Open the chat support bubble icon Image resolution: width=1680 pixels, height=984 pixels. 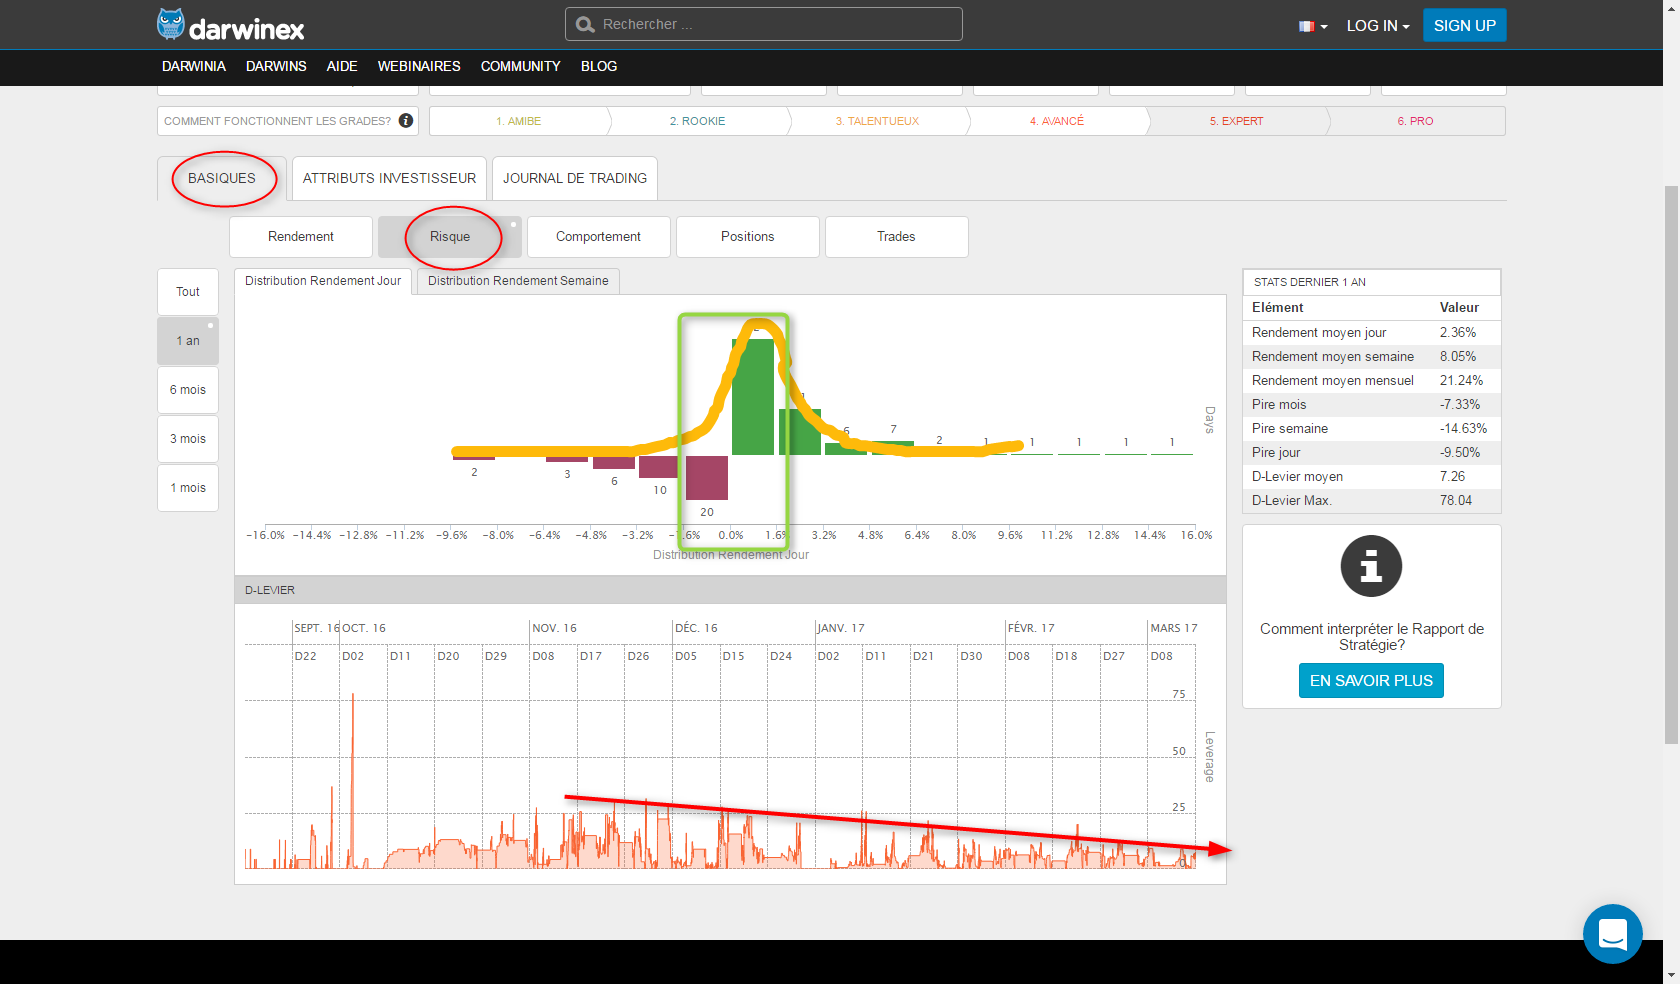(x=1612, y=934)
